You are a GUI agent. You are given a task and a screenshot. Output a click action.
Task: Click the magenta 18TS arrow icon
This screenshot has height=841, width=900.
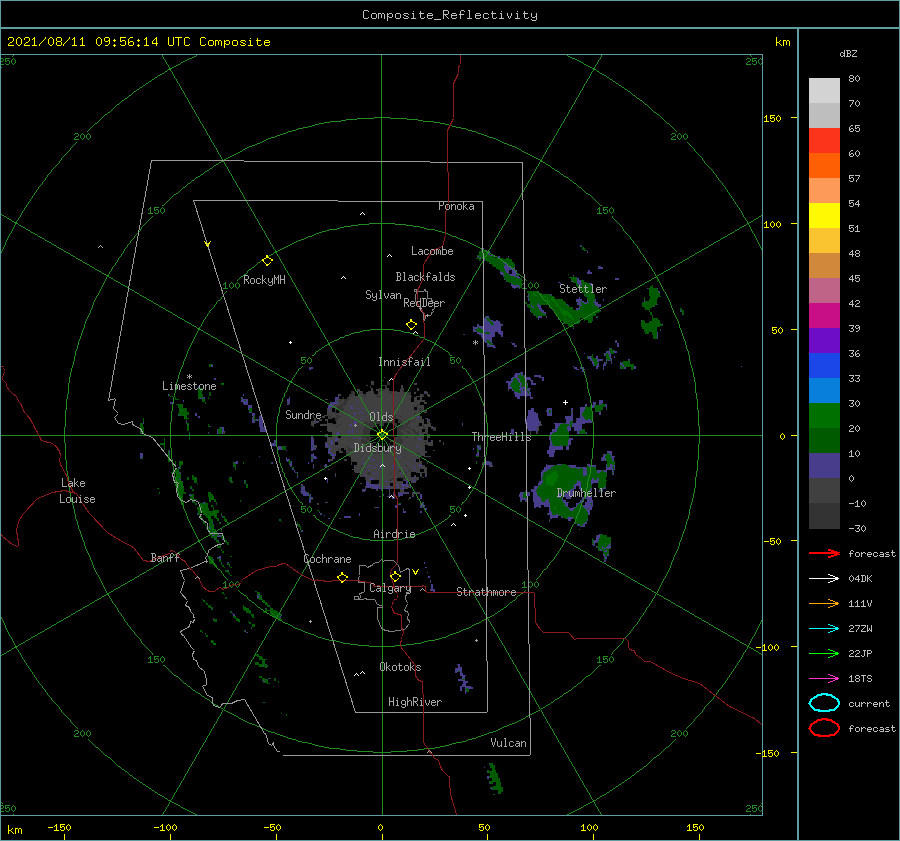coord(824,679)
